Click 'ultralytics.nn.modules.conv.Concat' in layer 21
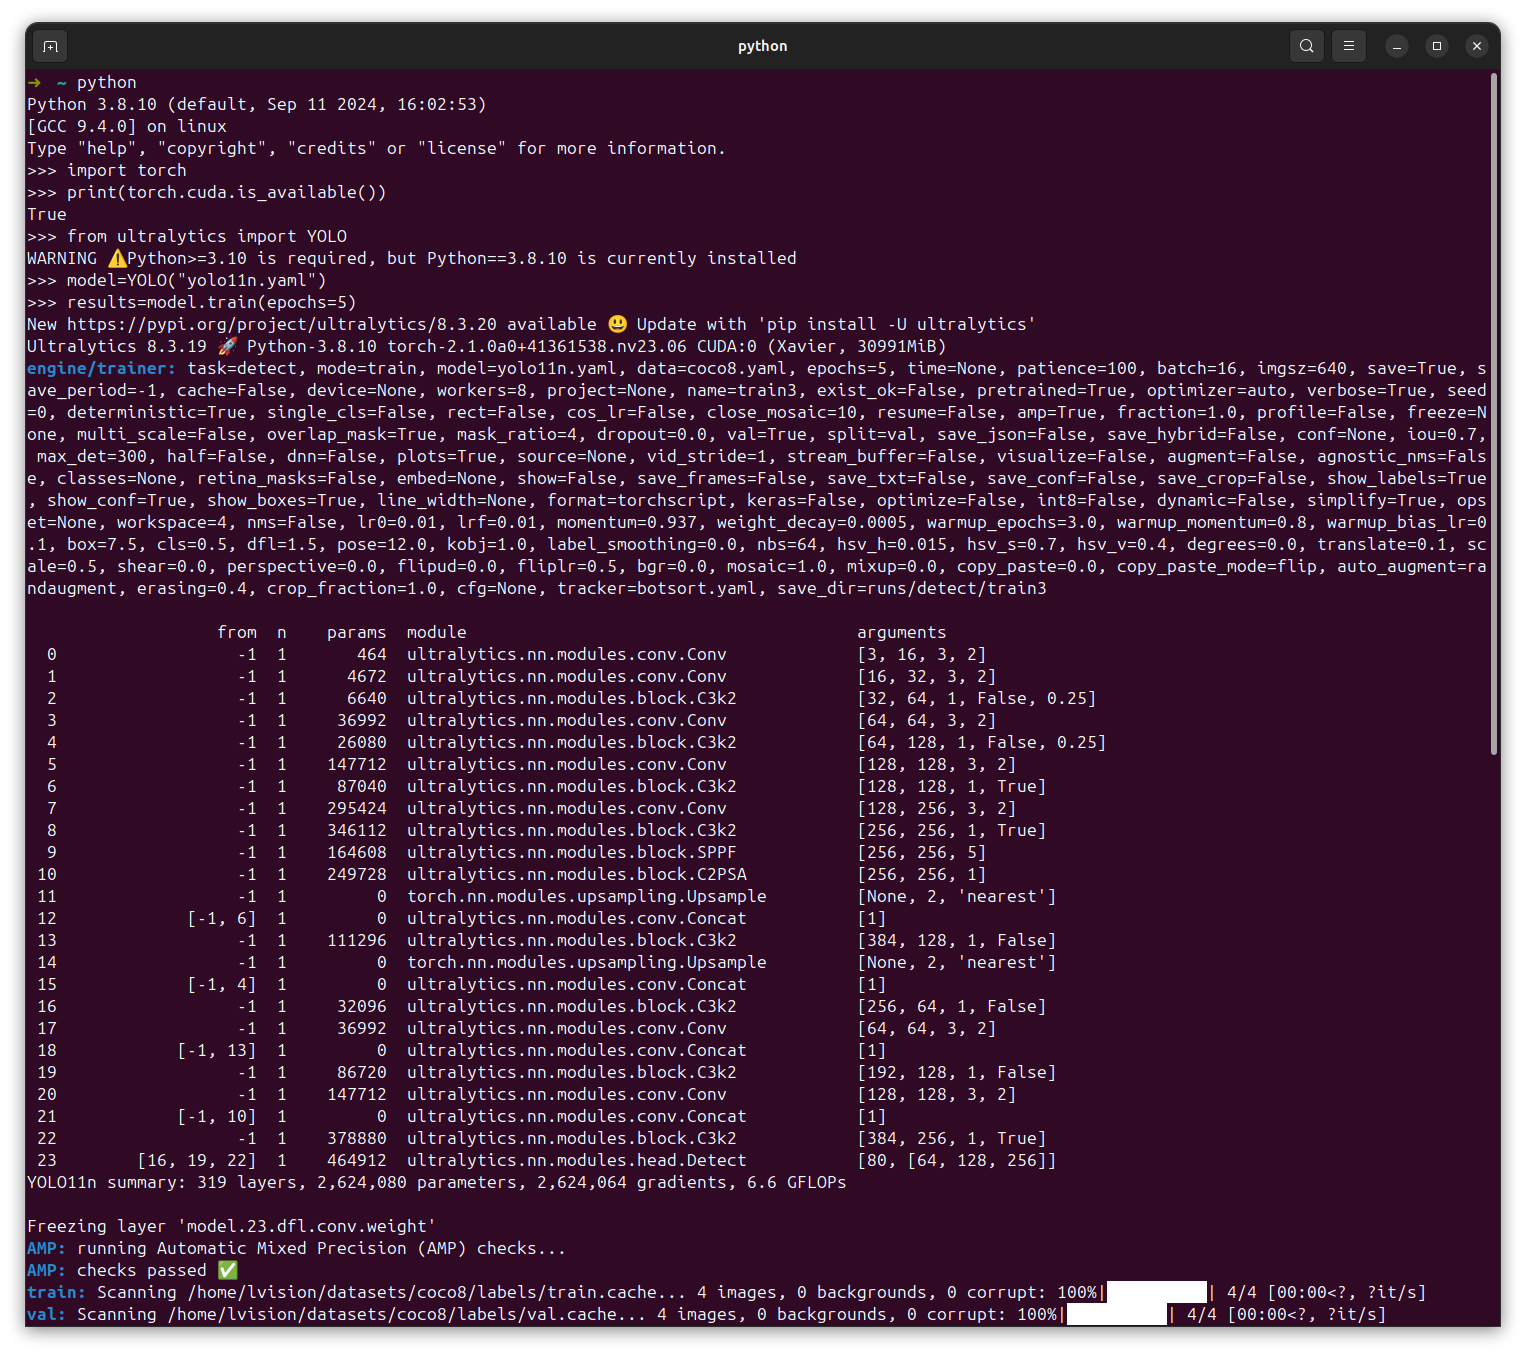Screen dimensions: 1526x1355 pos(577,1116)
